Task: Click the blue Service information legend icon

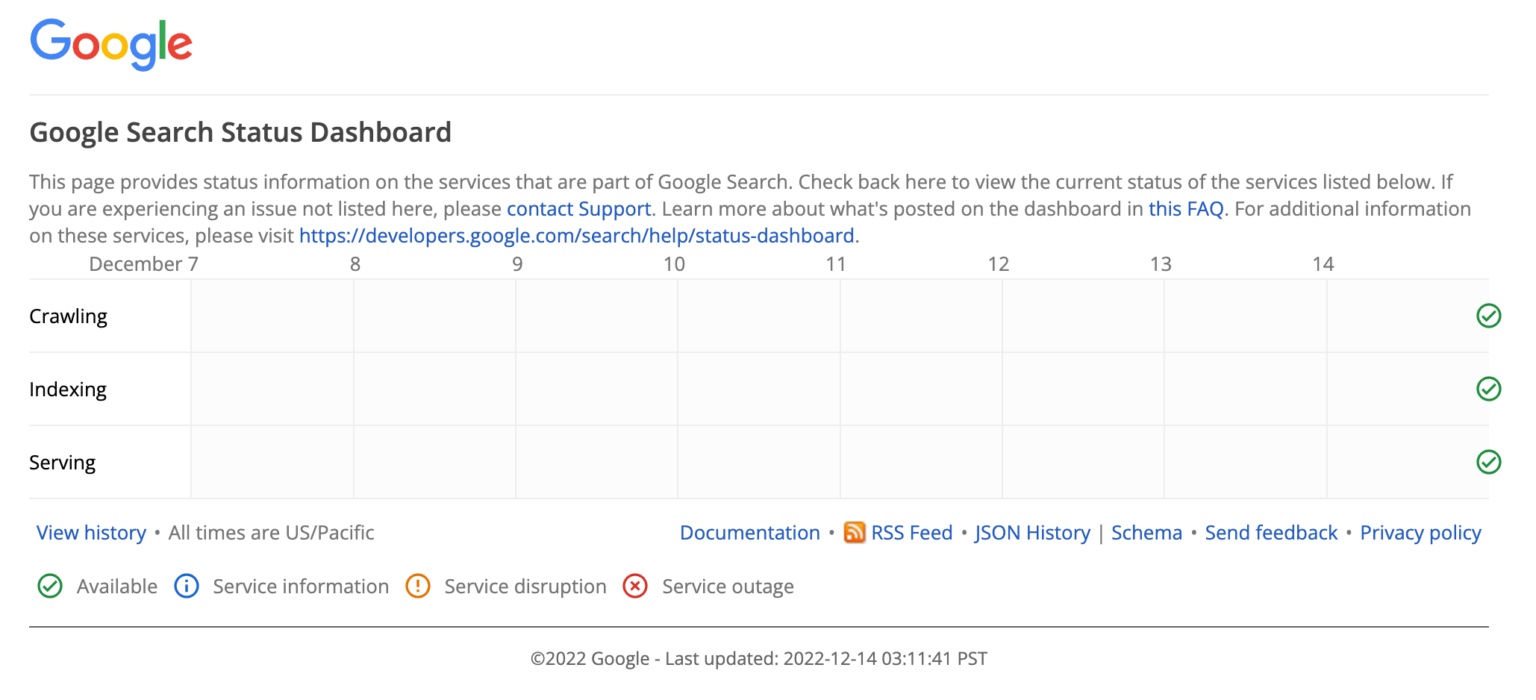Action: click(x=186, y=586)
